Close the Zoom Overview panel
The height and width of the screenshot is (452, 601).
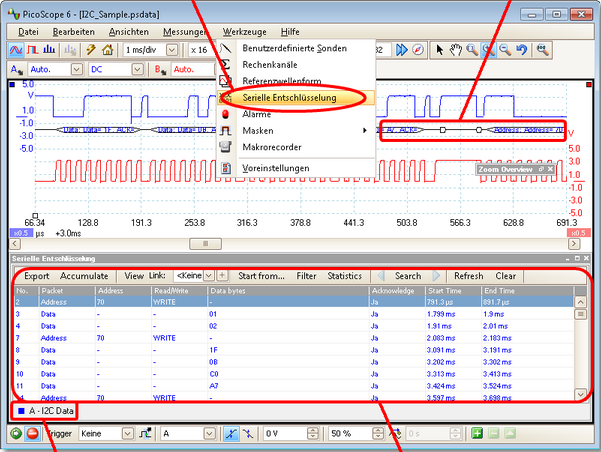[550, 169]
